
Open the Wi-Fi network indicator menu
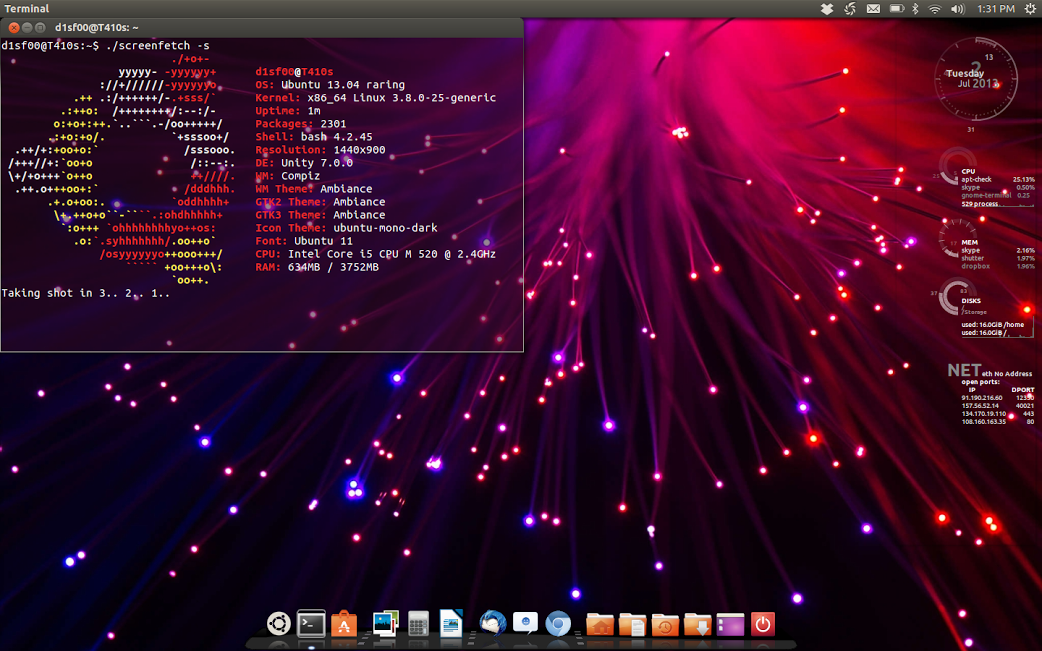pos(935,9)
